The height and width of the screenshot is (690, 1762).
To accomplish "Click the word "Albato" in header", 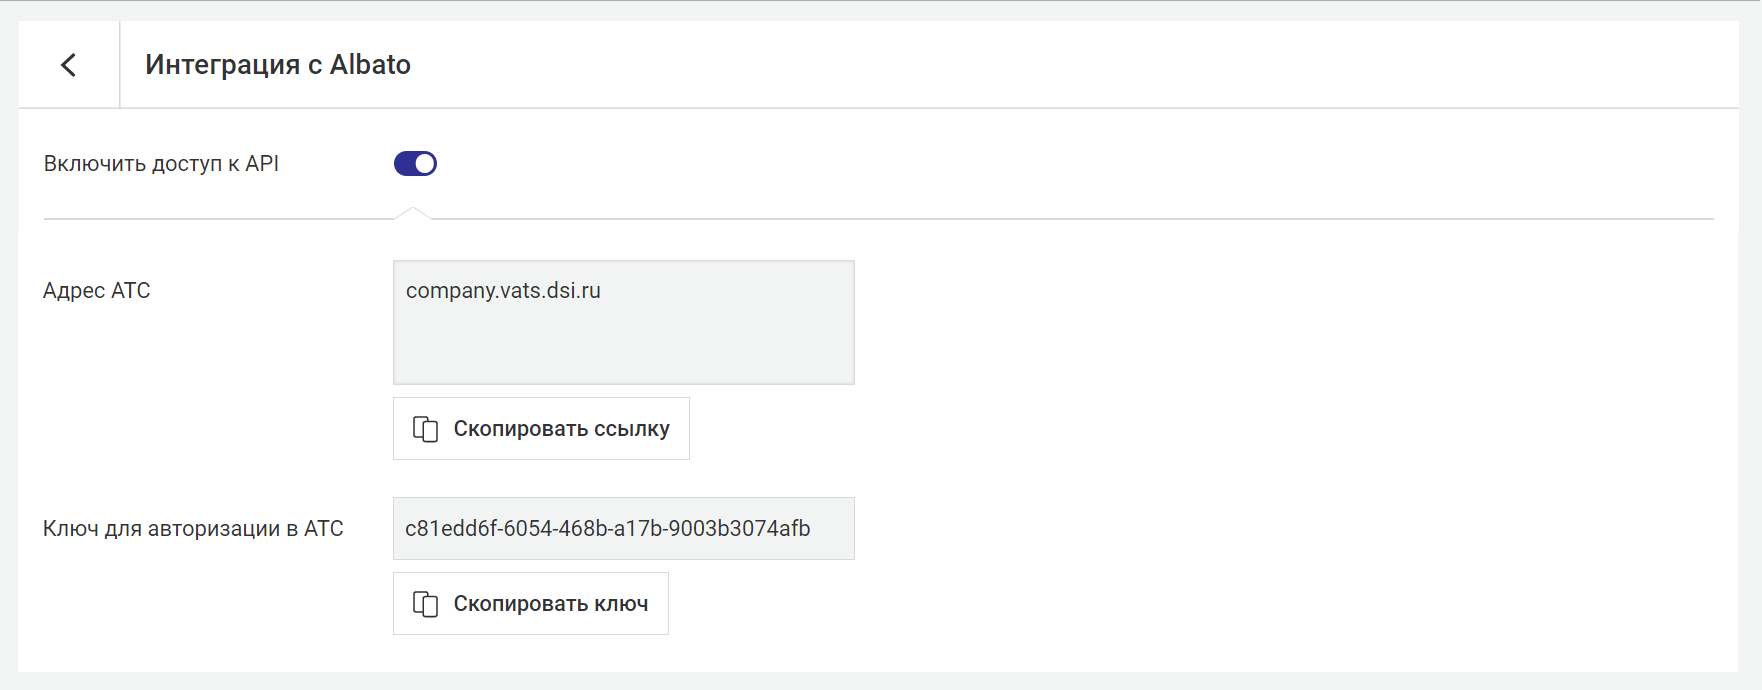I will pos(370,65).
